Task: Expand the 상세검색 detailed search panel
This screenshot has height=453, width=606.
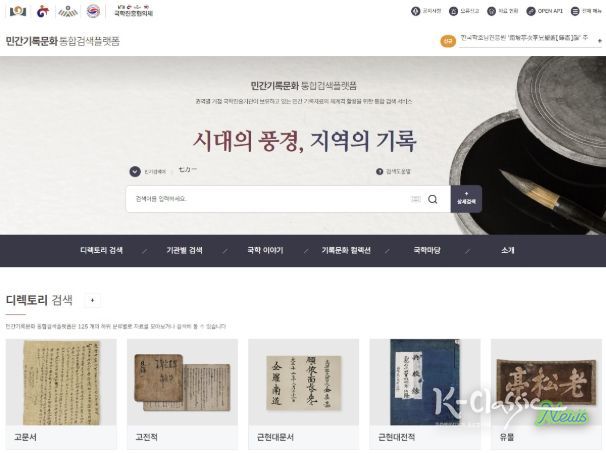Action: [466, 199]
